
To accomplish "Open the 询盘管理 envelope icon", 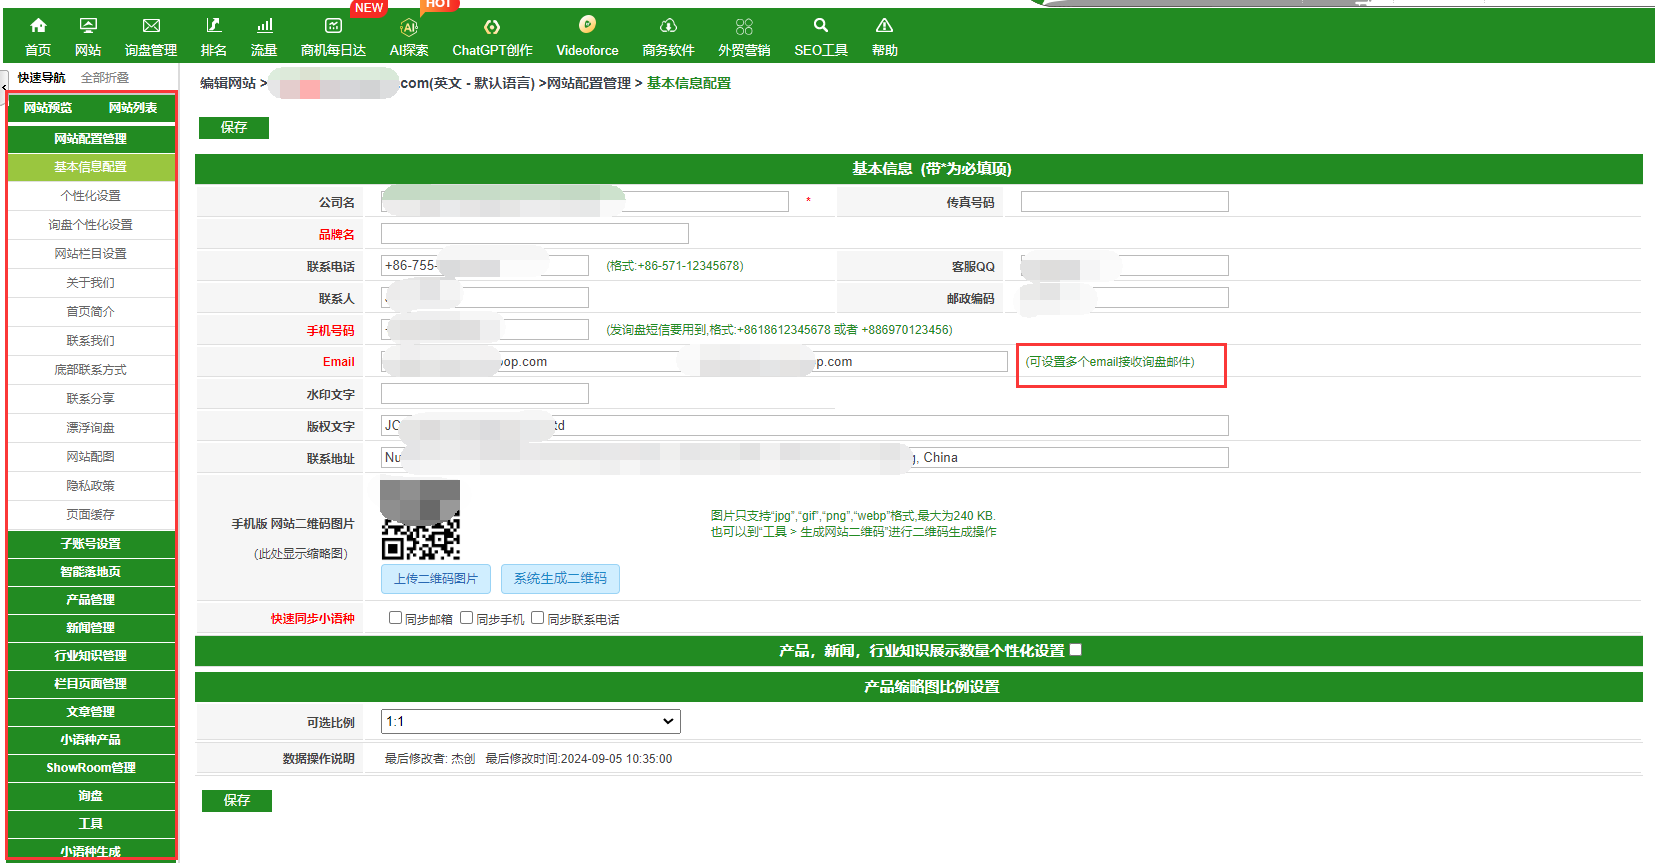I will (151, 26).
